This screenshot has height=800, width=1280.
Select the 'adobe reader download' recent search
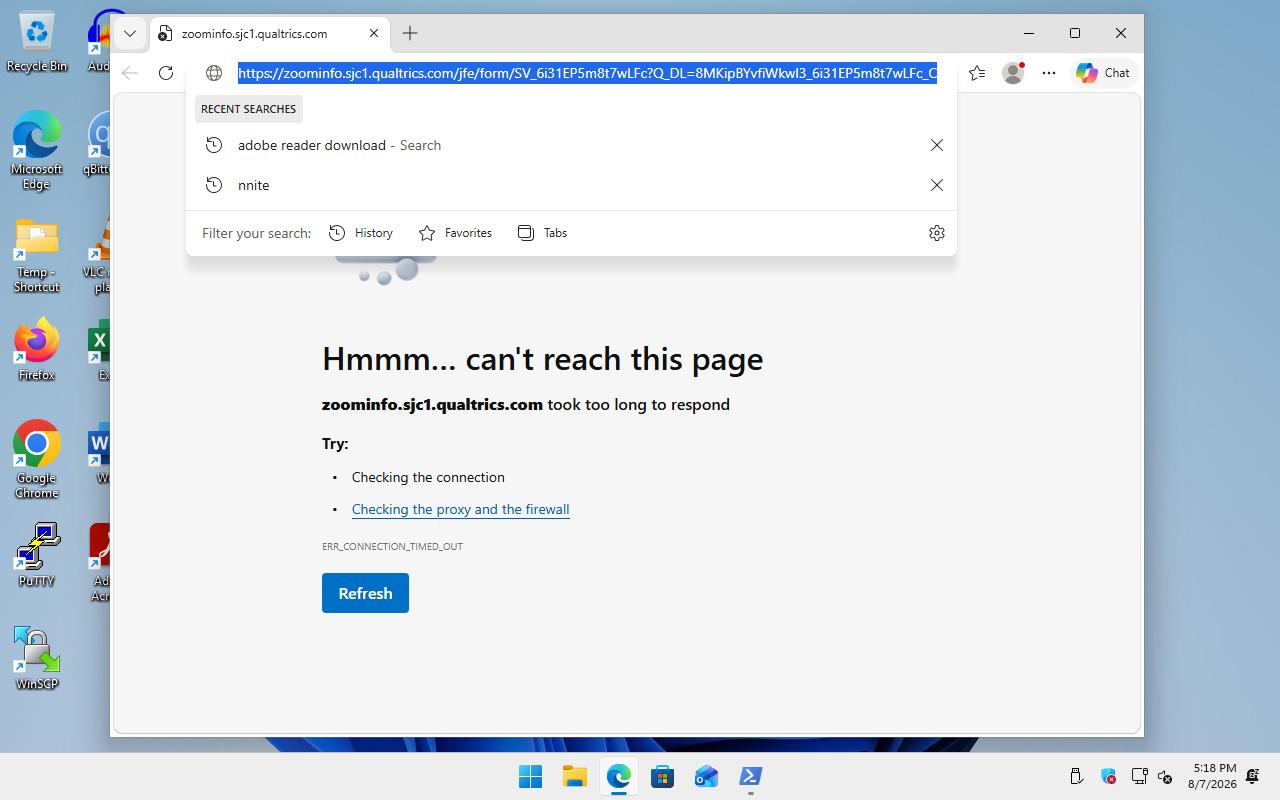[571, 145]
